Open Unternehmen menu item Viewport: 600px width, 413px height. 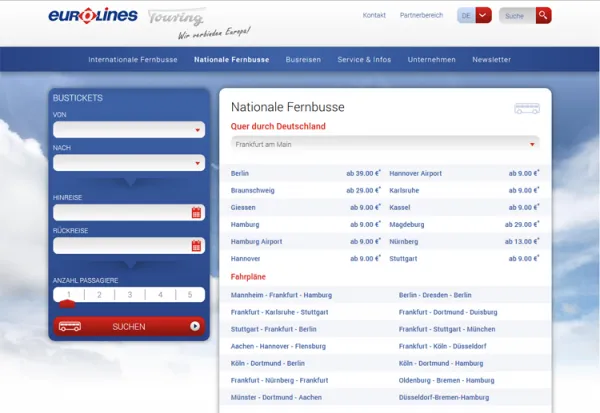(432, 60)
